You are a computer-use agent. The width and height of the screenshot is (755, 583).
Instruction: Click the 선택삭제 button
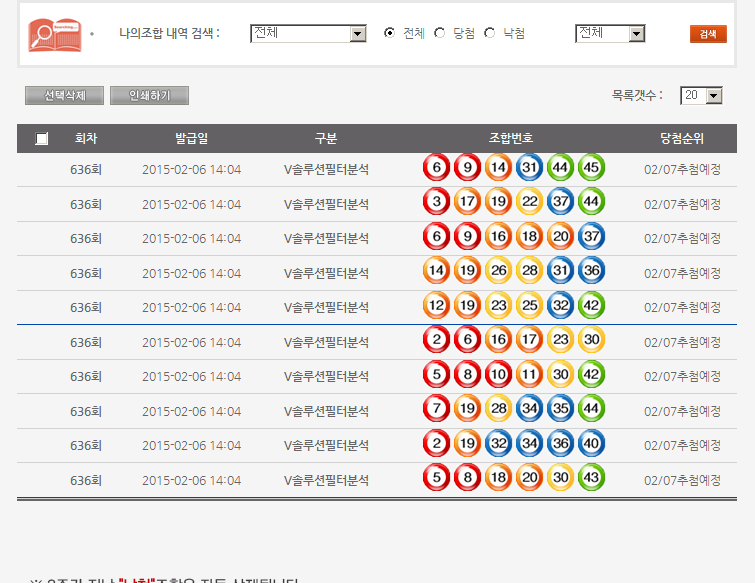click(x=64, y=96)
